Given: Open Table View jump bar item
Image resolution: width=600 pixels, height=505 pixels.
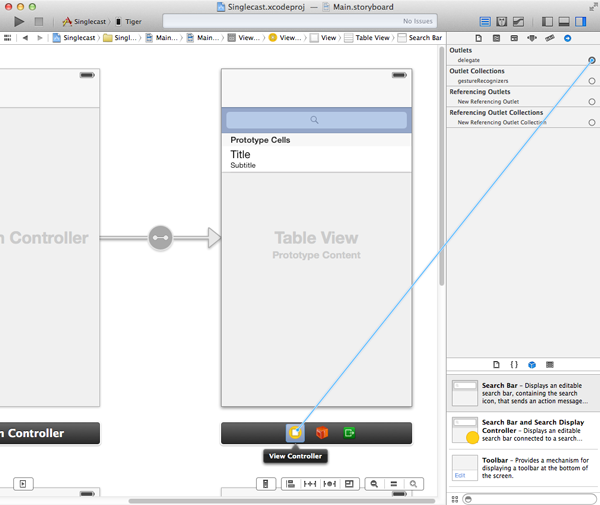Looking at the screenshot, I should point(367,37).
